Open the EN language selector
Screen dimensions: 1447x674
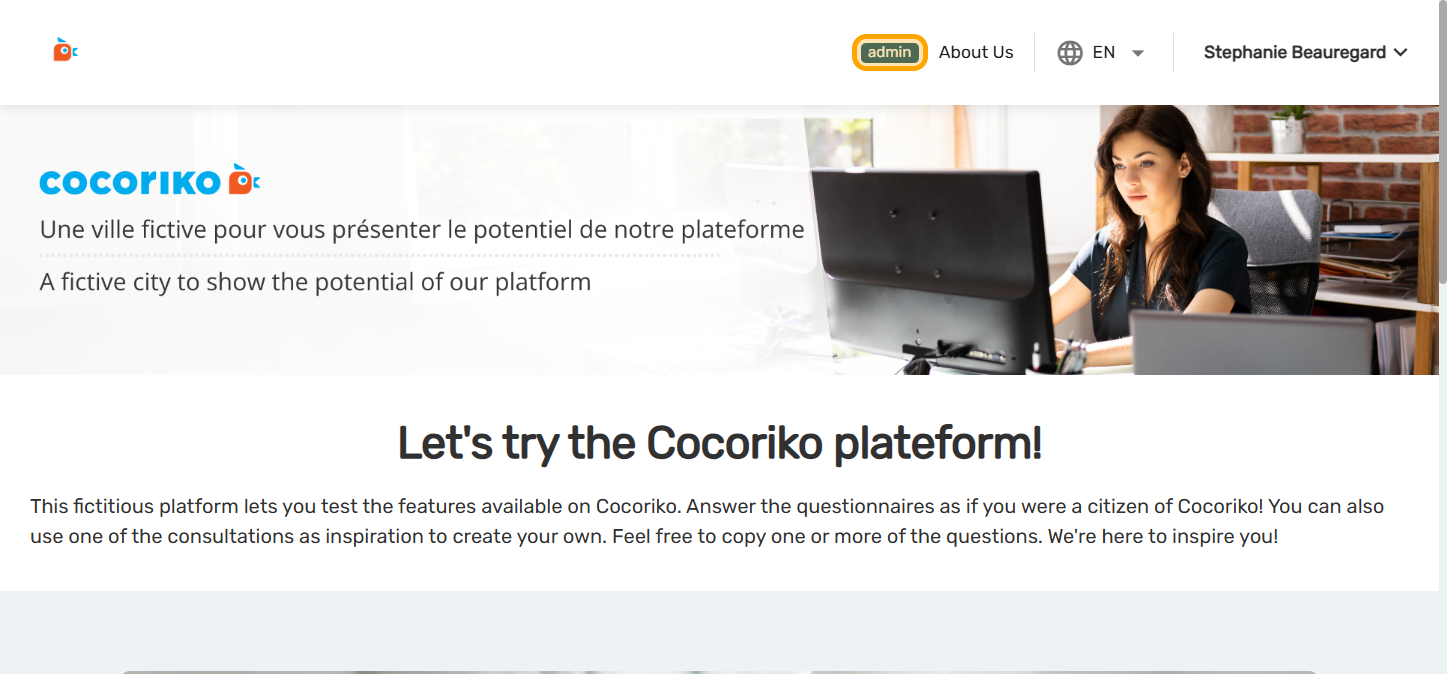click(1103, 53)
